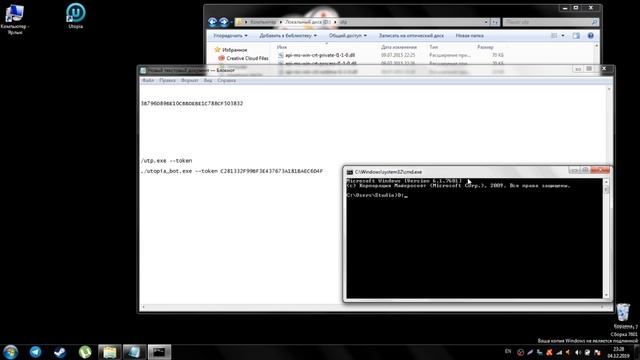Open the Action Center flag icon in the tray
Image resolution: width=640 pixels, height=360 pixels.
coord(597,352)
